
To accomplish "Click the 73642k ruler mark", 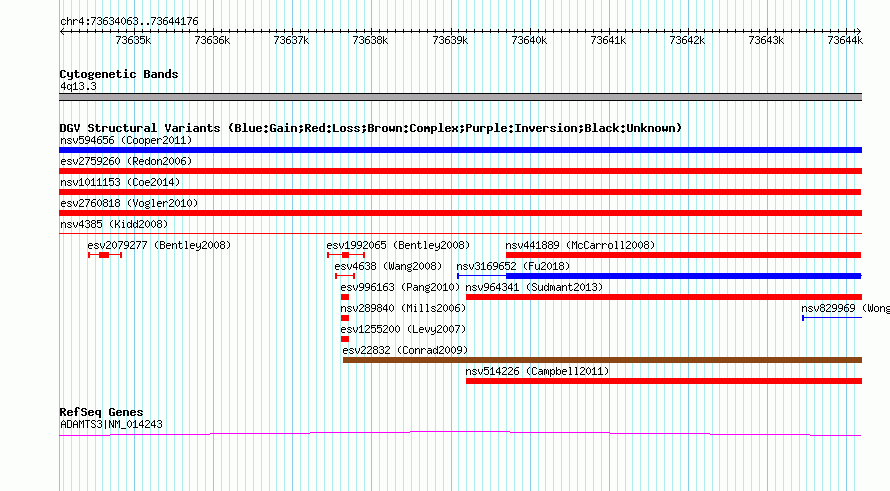I will coord(687,40).
